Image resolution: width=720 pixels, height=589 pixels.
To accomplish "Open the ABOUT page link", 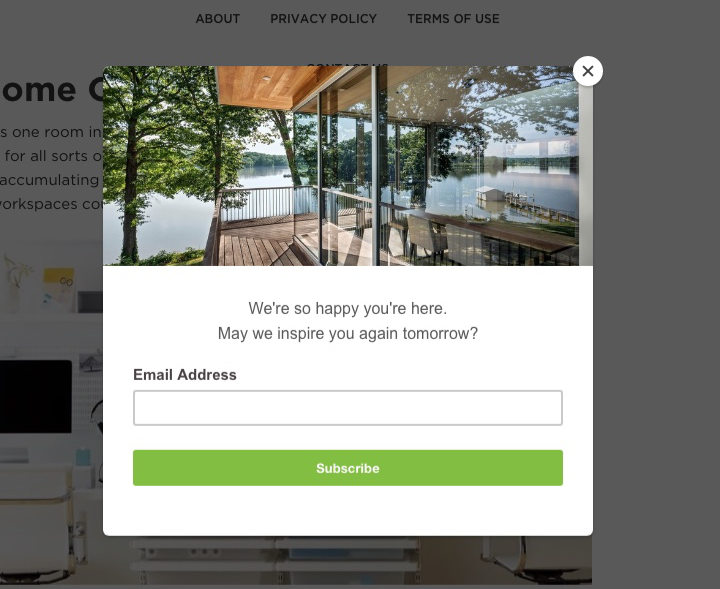I will (218, 19).
